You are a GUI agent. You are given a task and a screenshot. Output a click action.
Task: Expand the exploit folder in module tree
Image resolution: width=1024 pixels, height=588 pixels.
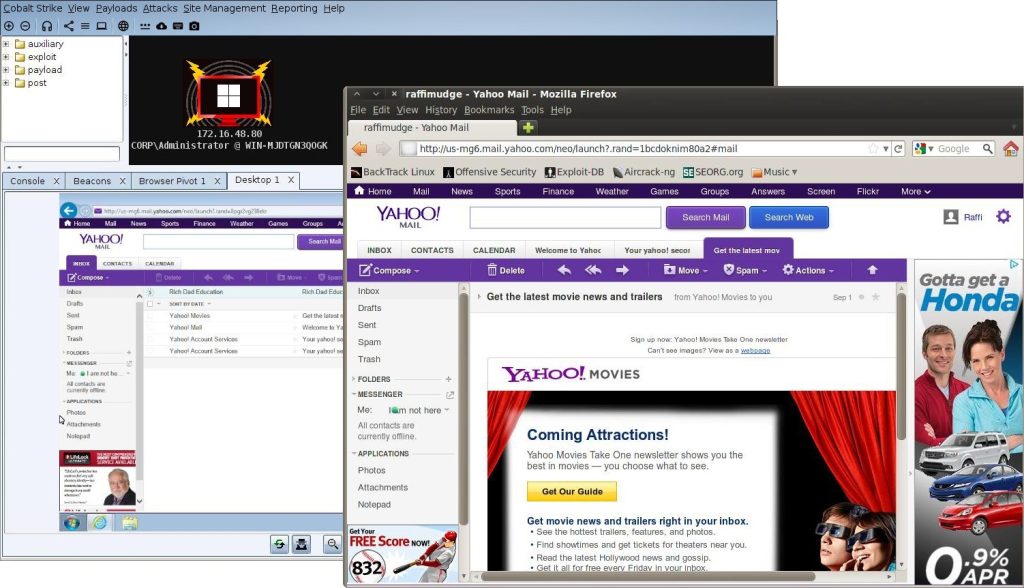click(6, 57)
